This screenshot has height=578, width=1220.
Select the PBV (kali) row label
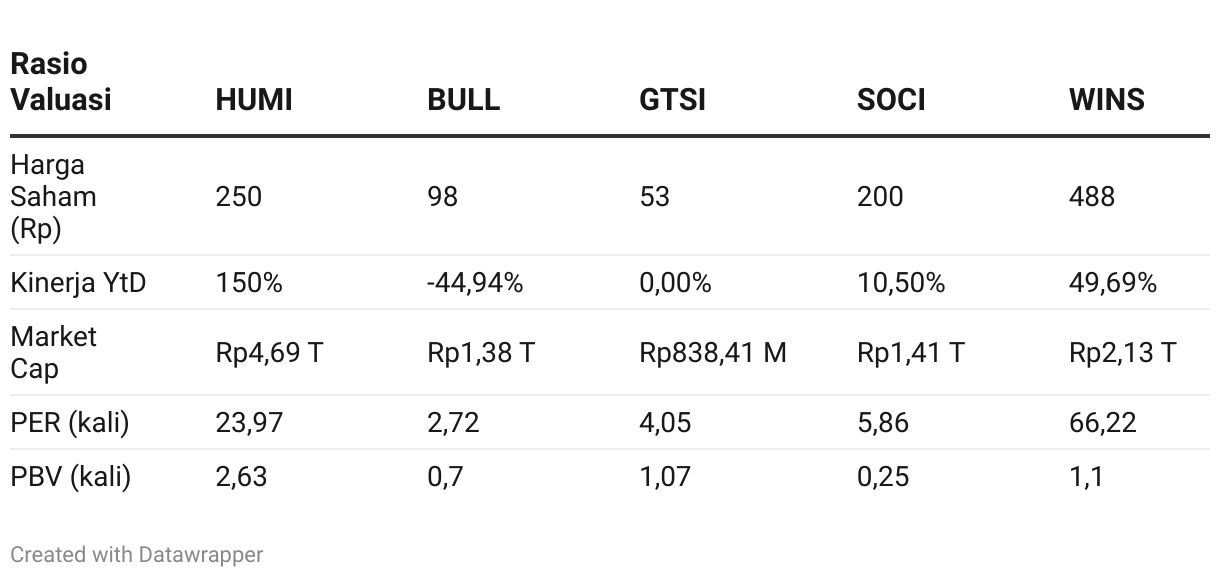(71, 477)
